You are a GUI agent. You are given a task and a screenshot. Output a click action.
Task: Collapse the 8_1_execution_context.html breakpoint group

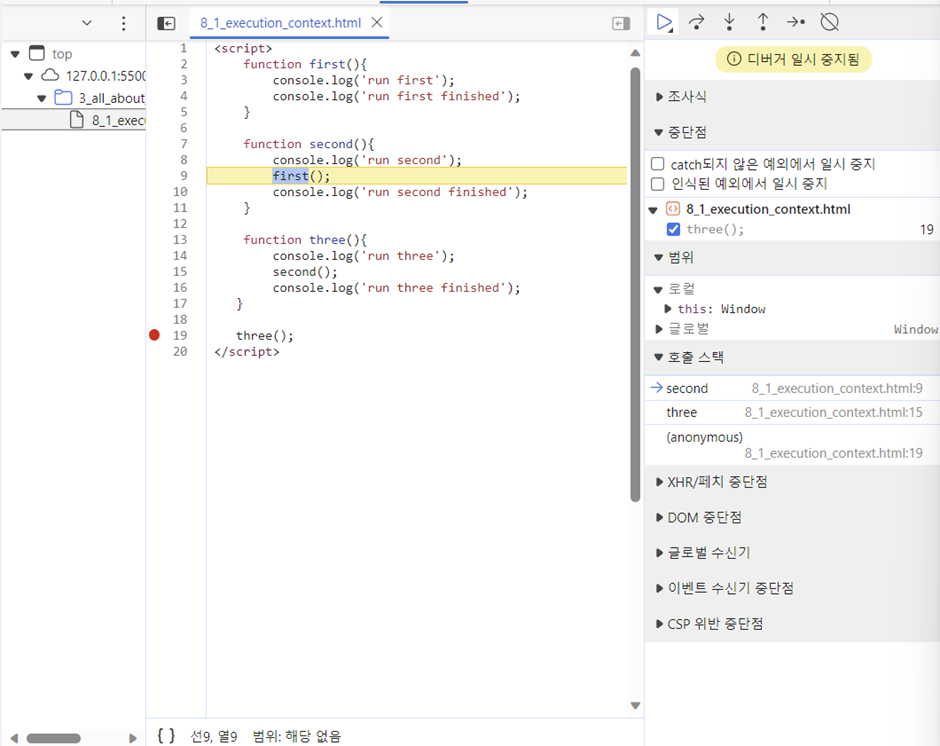653,210
